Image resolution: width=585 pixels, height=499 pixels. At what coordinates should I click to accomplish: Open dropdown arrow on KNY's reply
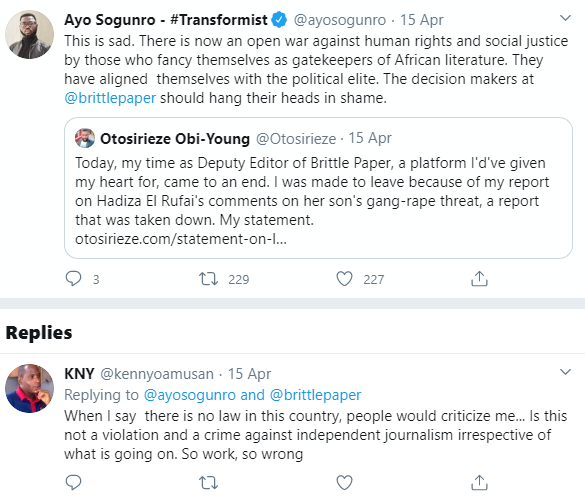tap(566, 372)
